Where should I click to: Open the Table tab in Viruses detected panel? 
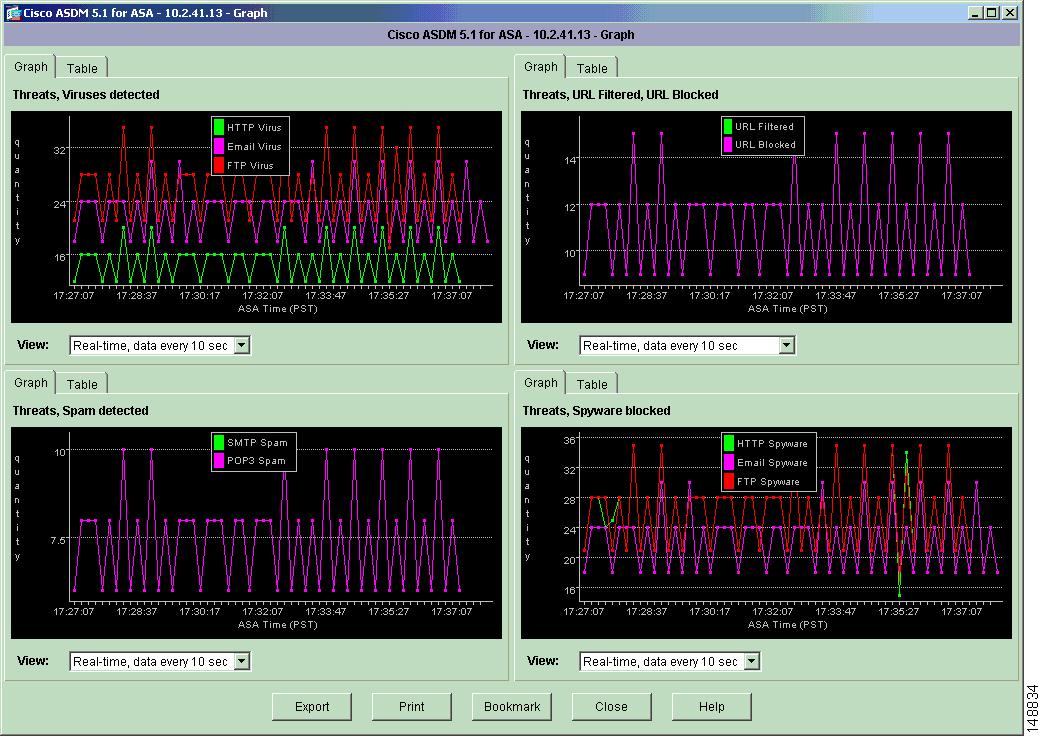(x=82, y=68)
